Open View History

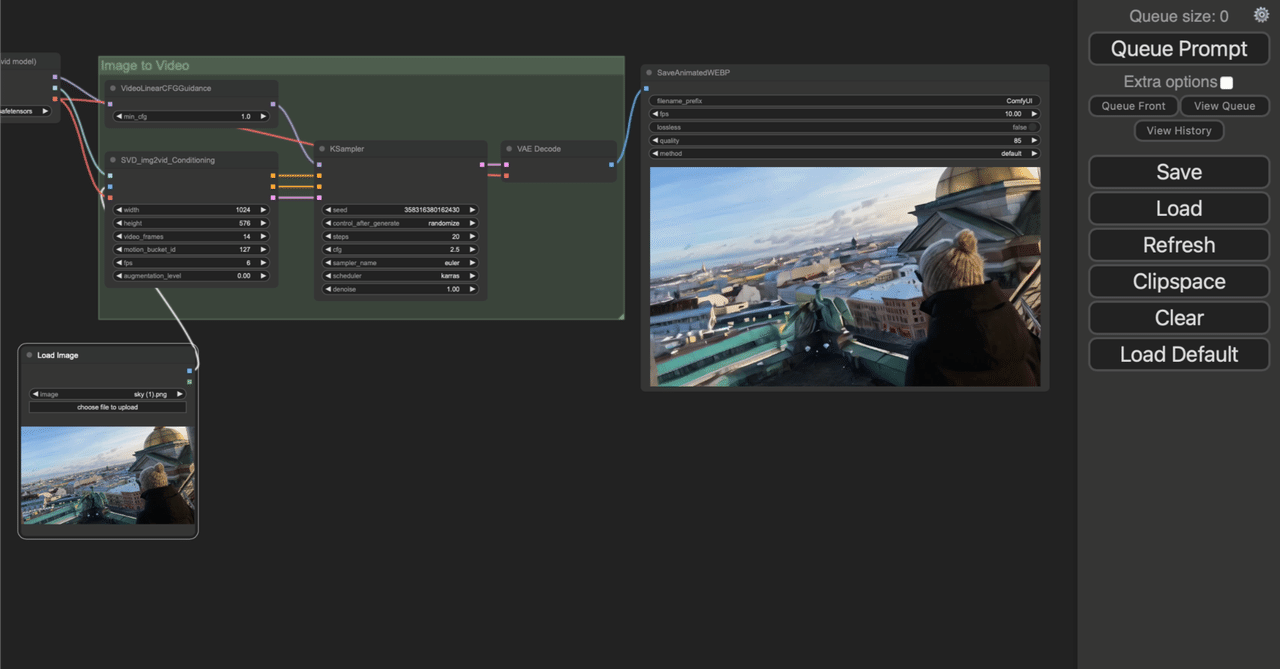[1179, 131]
